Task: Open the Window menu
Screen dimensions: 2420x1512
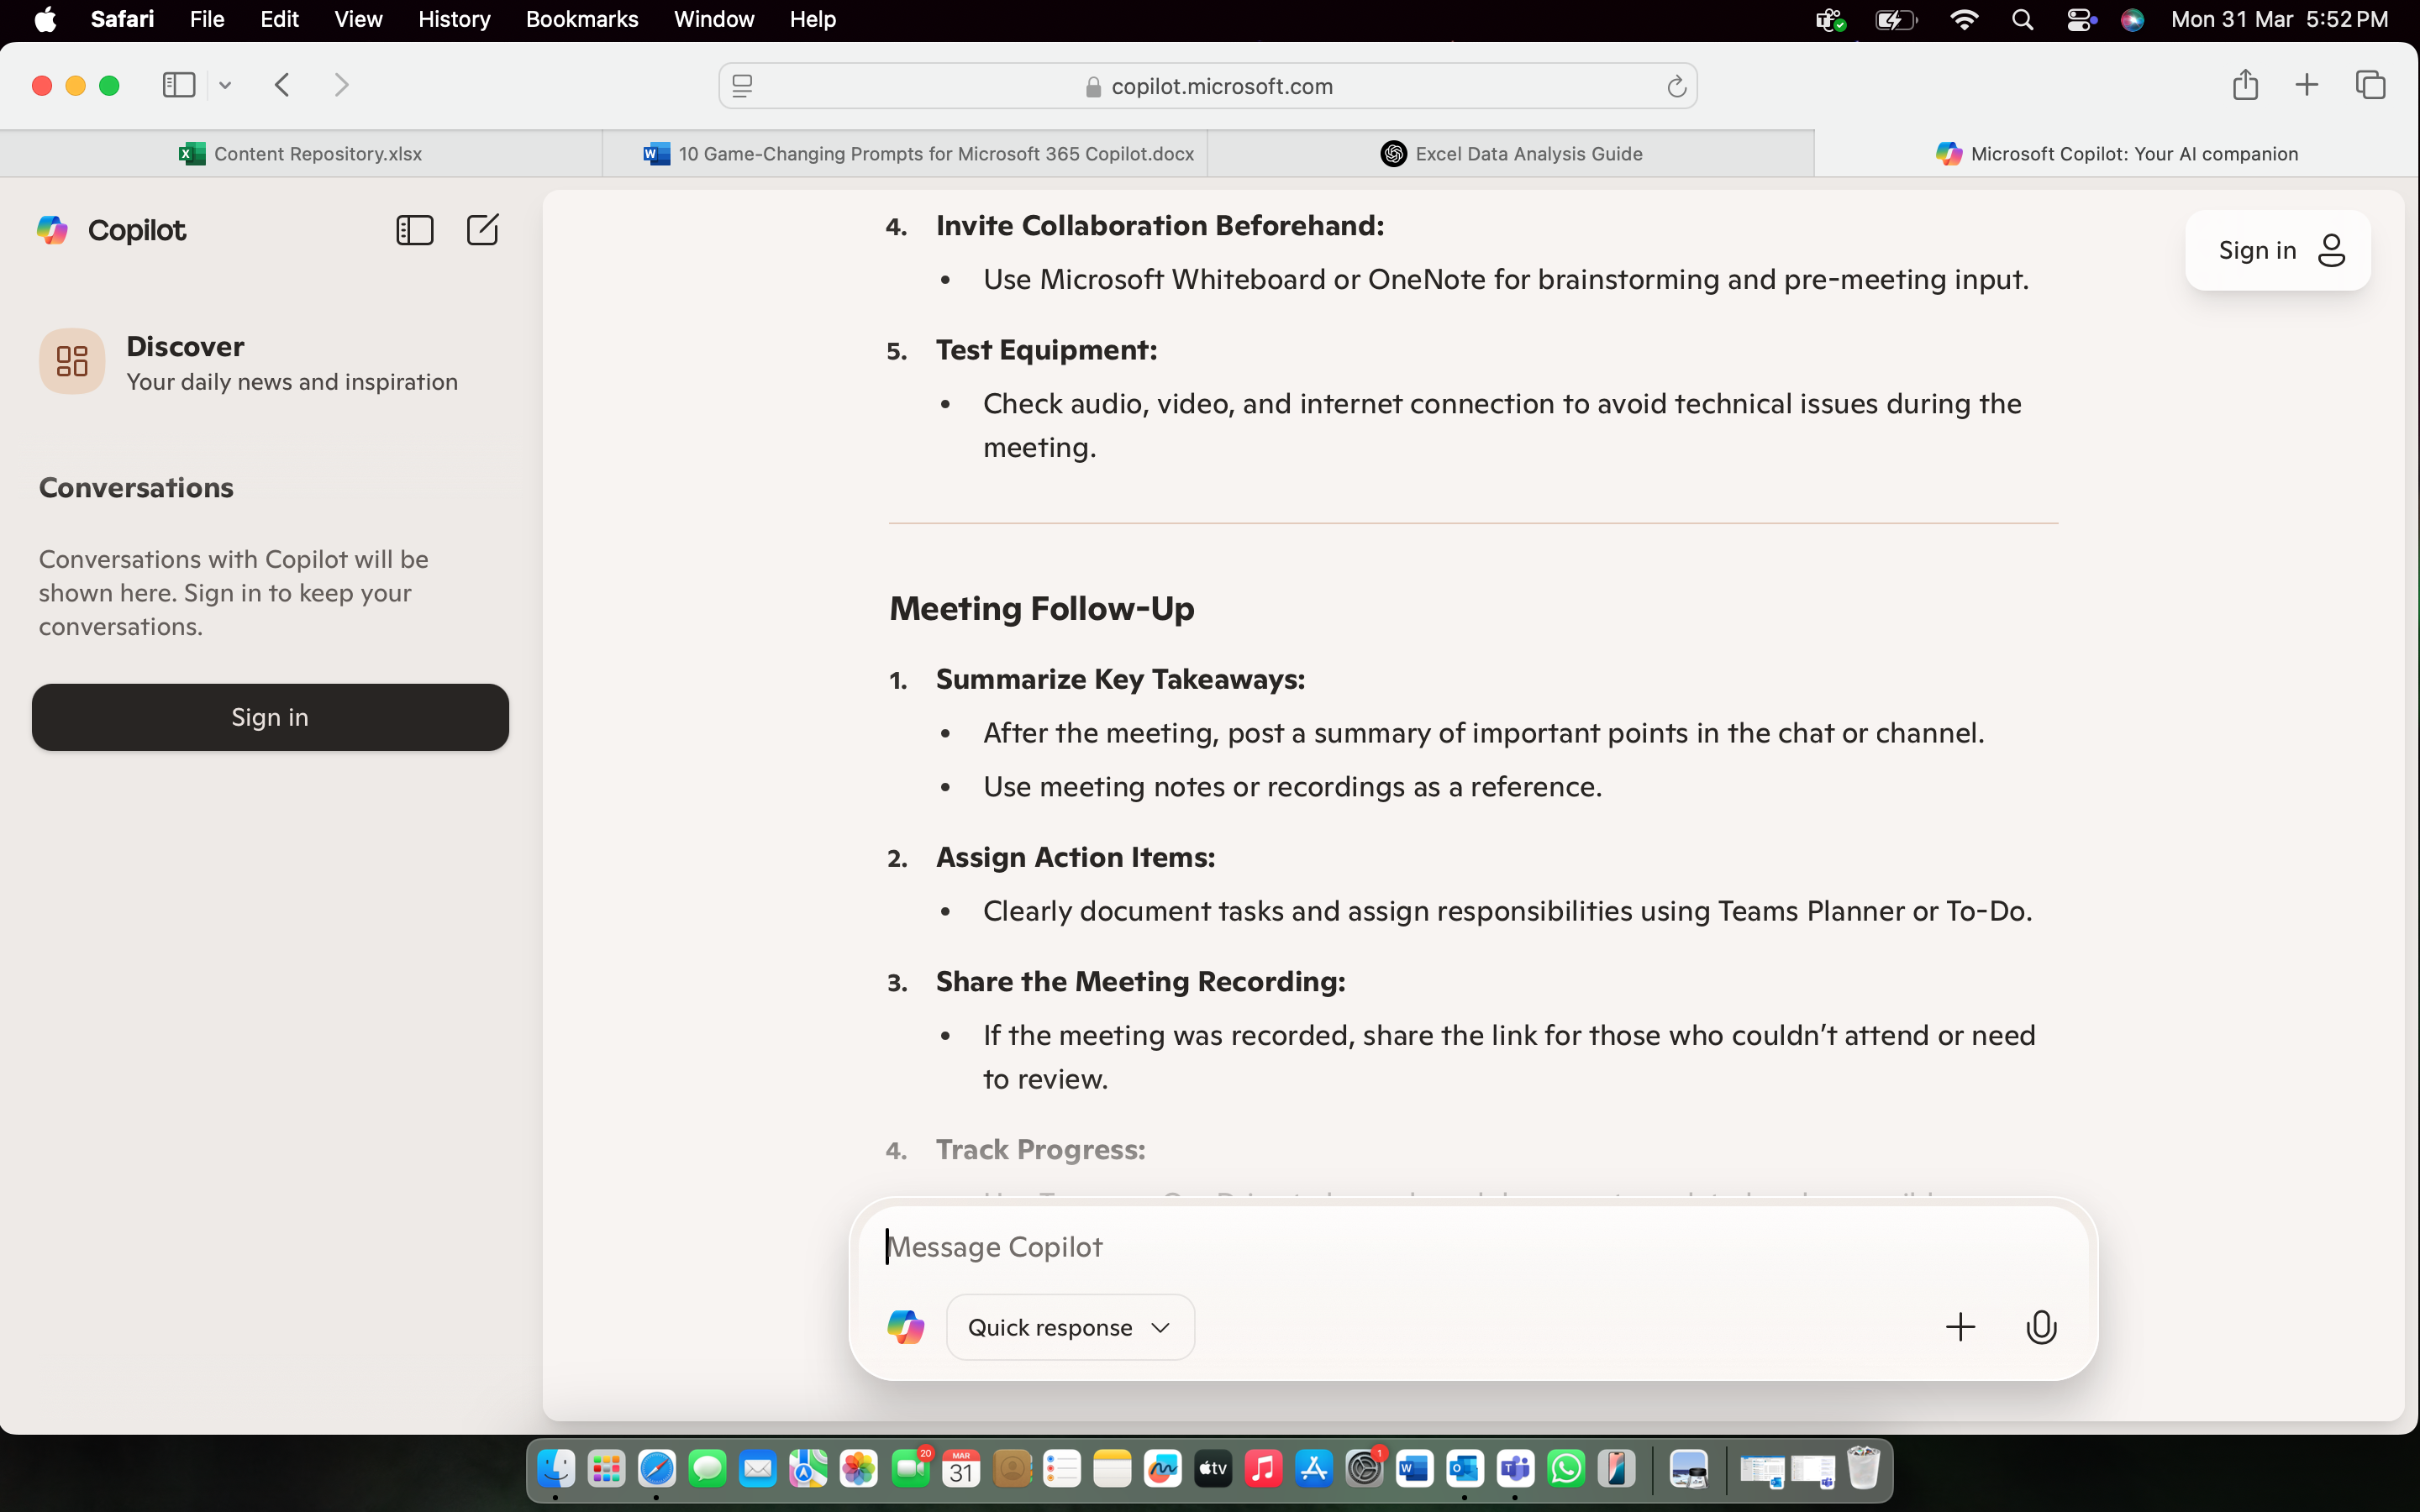Action: [x=714, y=20]
